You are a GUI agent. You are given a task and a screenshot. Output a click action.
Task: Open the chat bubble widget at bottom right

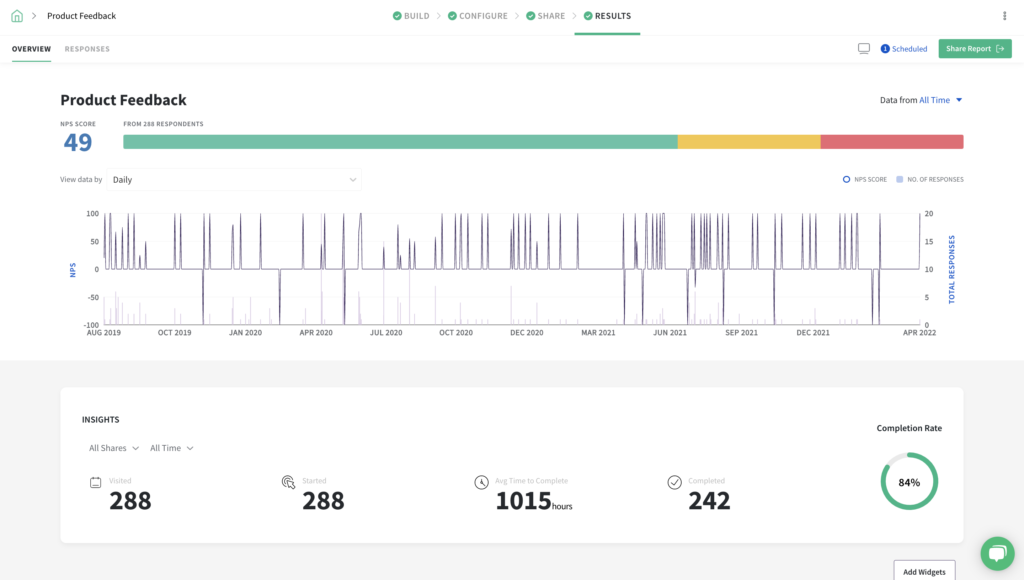(997, 553)
